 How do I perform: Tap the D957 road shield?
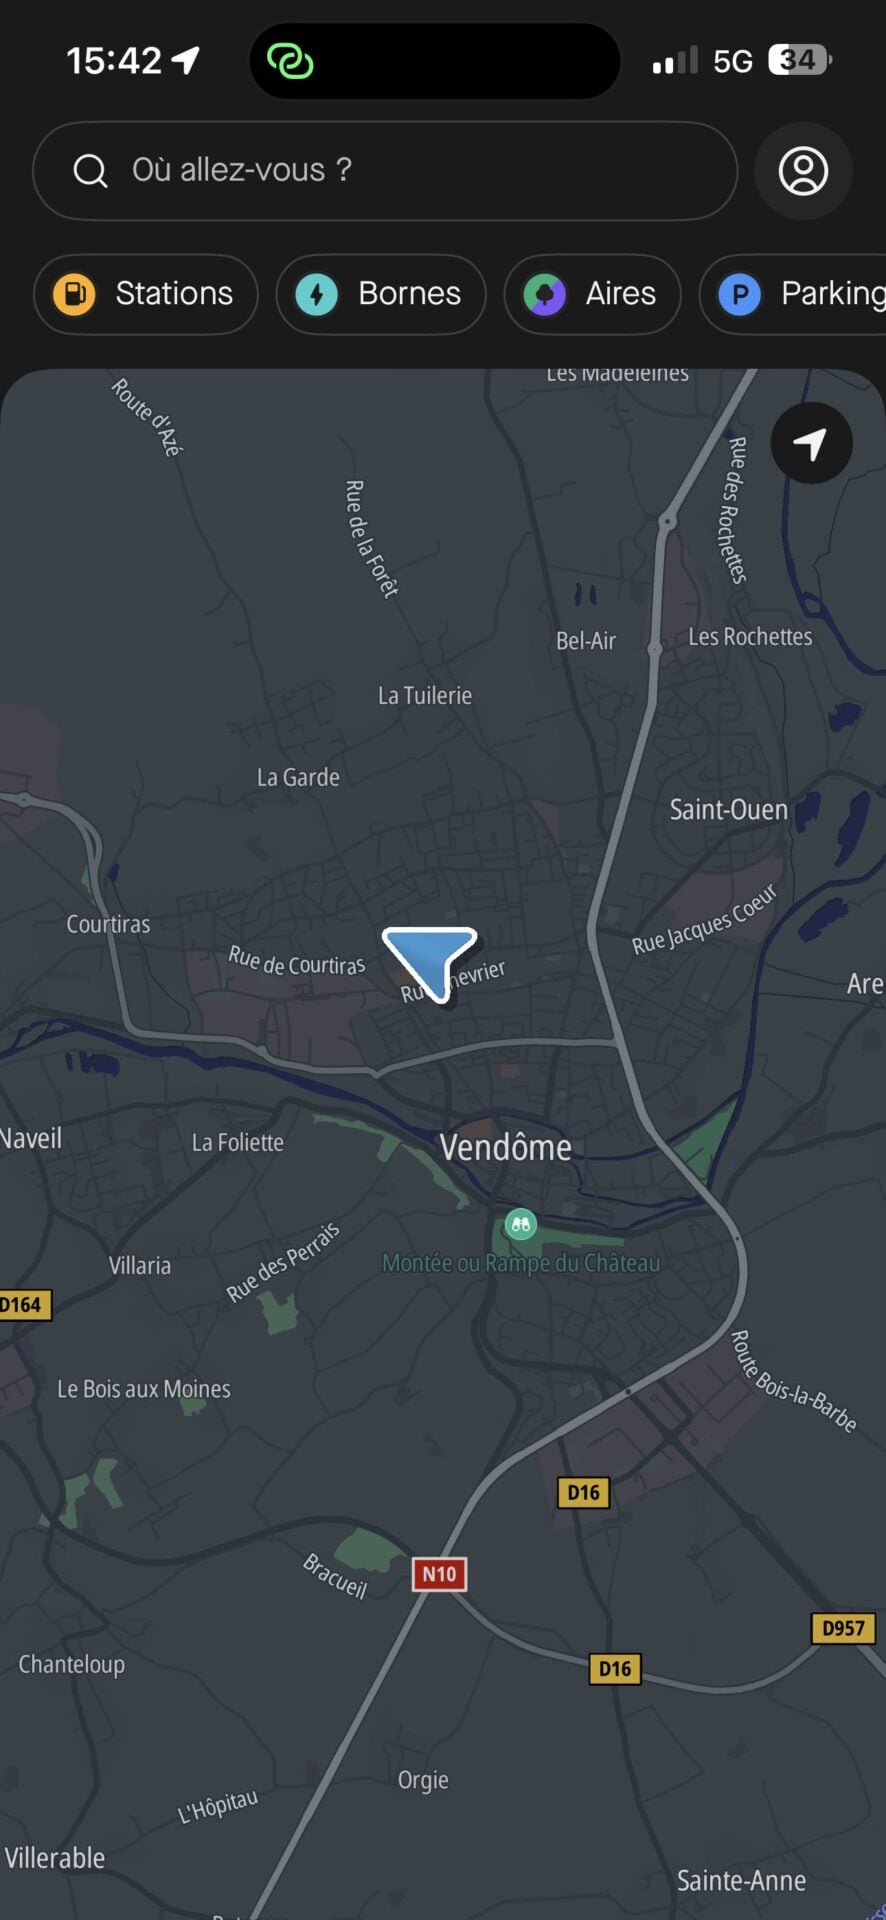point(843,1628)
